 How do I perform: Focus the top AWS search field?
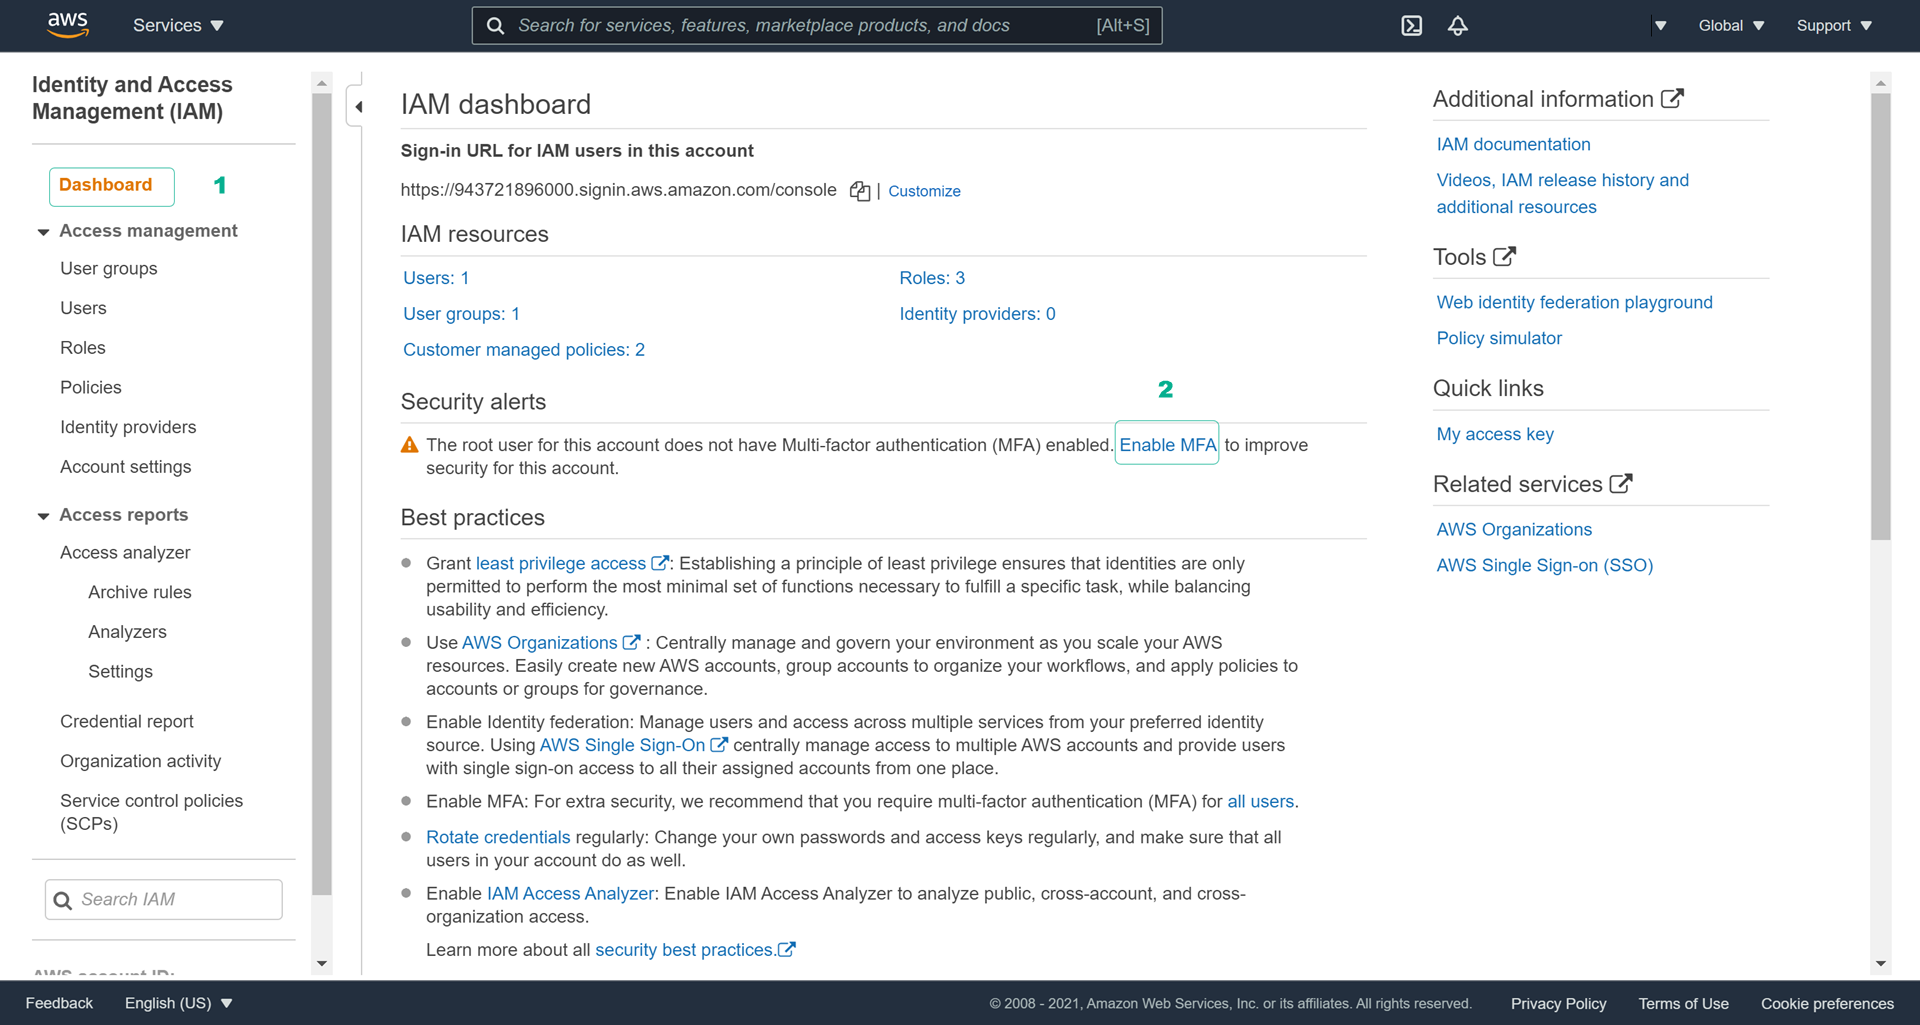coord(817,26)
